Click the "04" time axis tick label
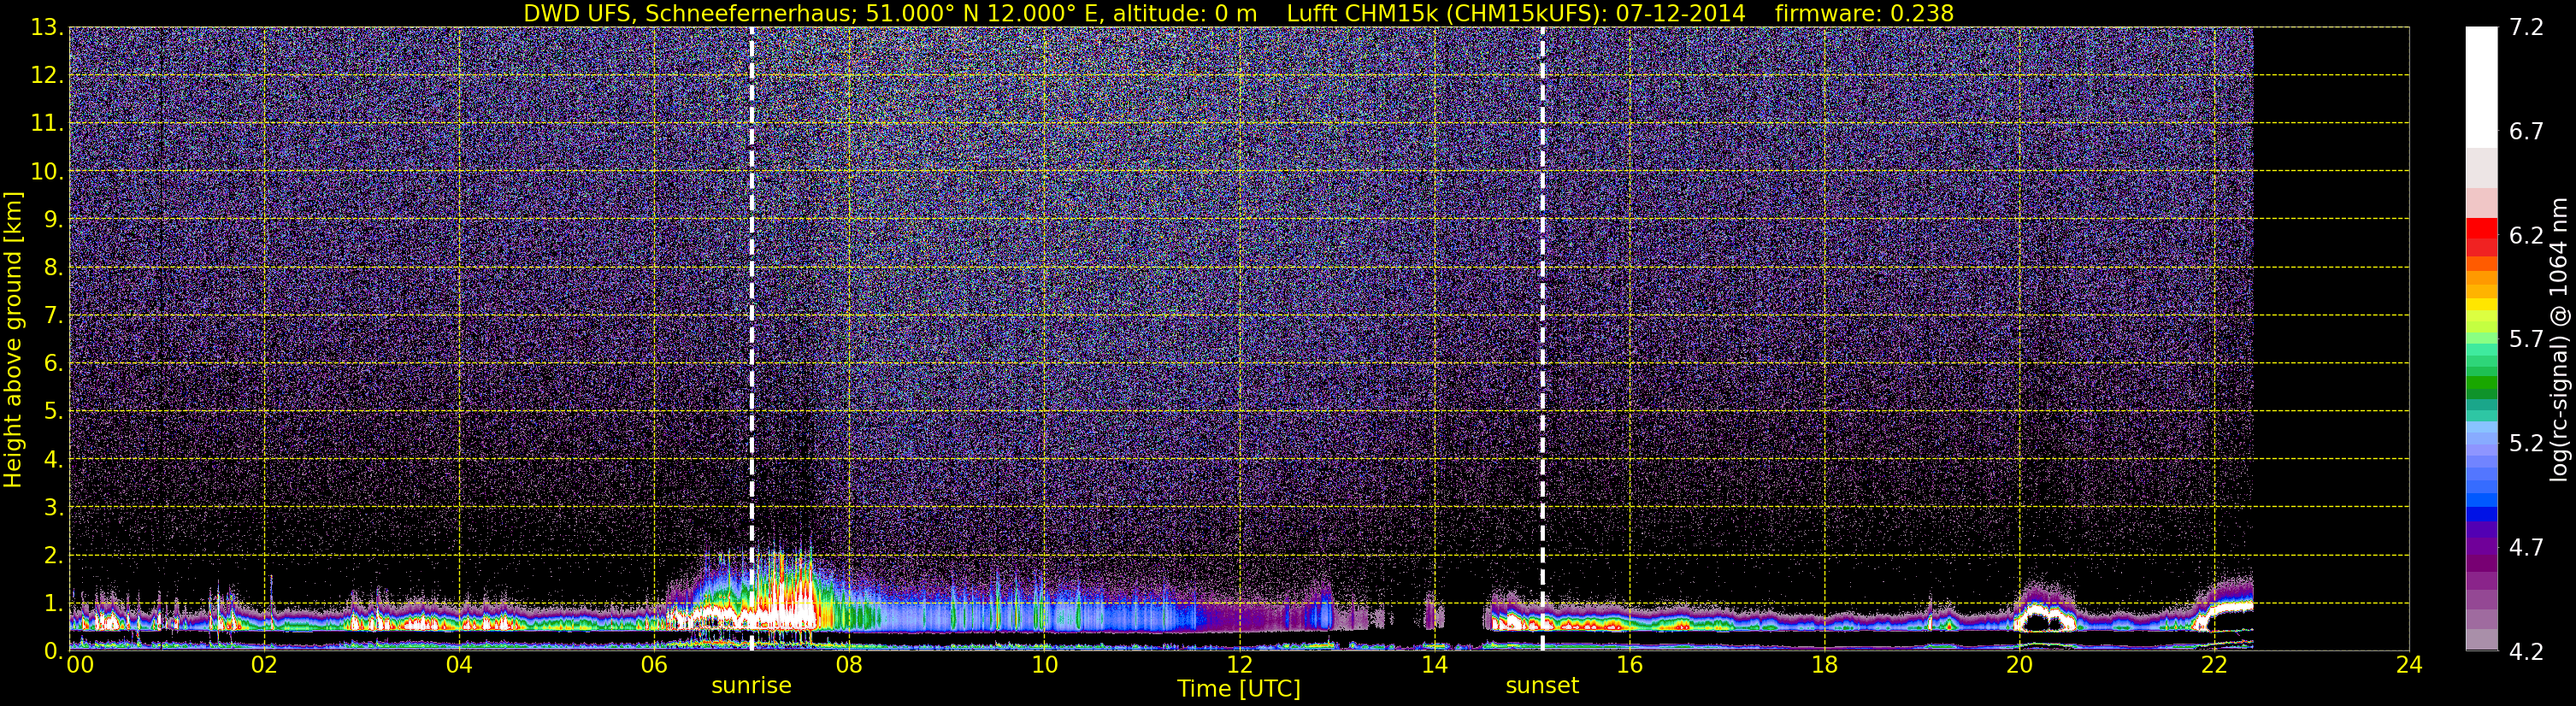 (459, 665)
